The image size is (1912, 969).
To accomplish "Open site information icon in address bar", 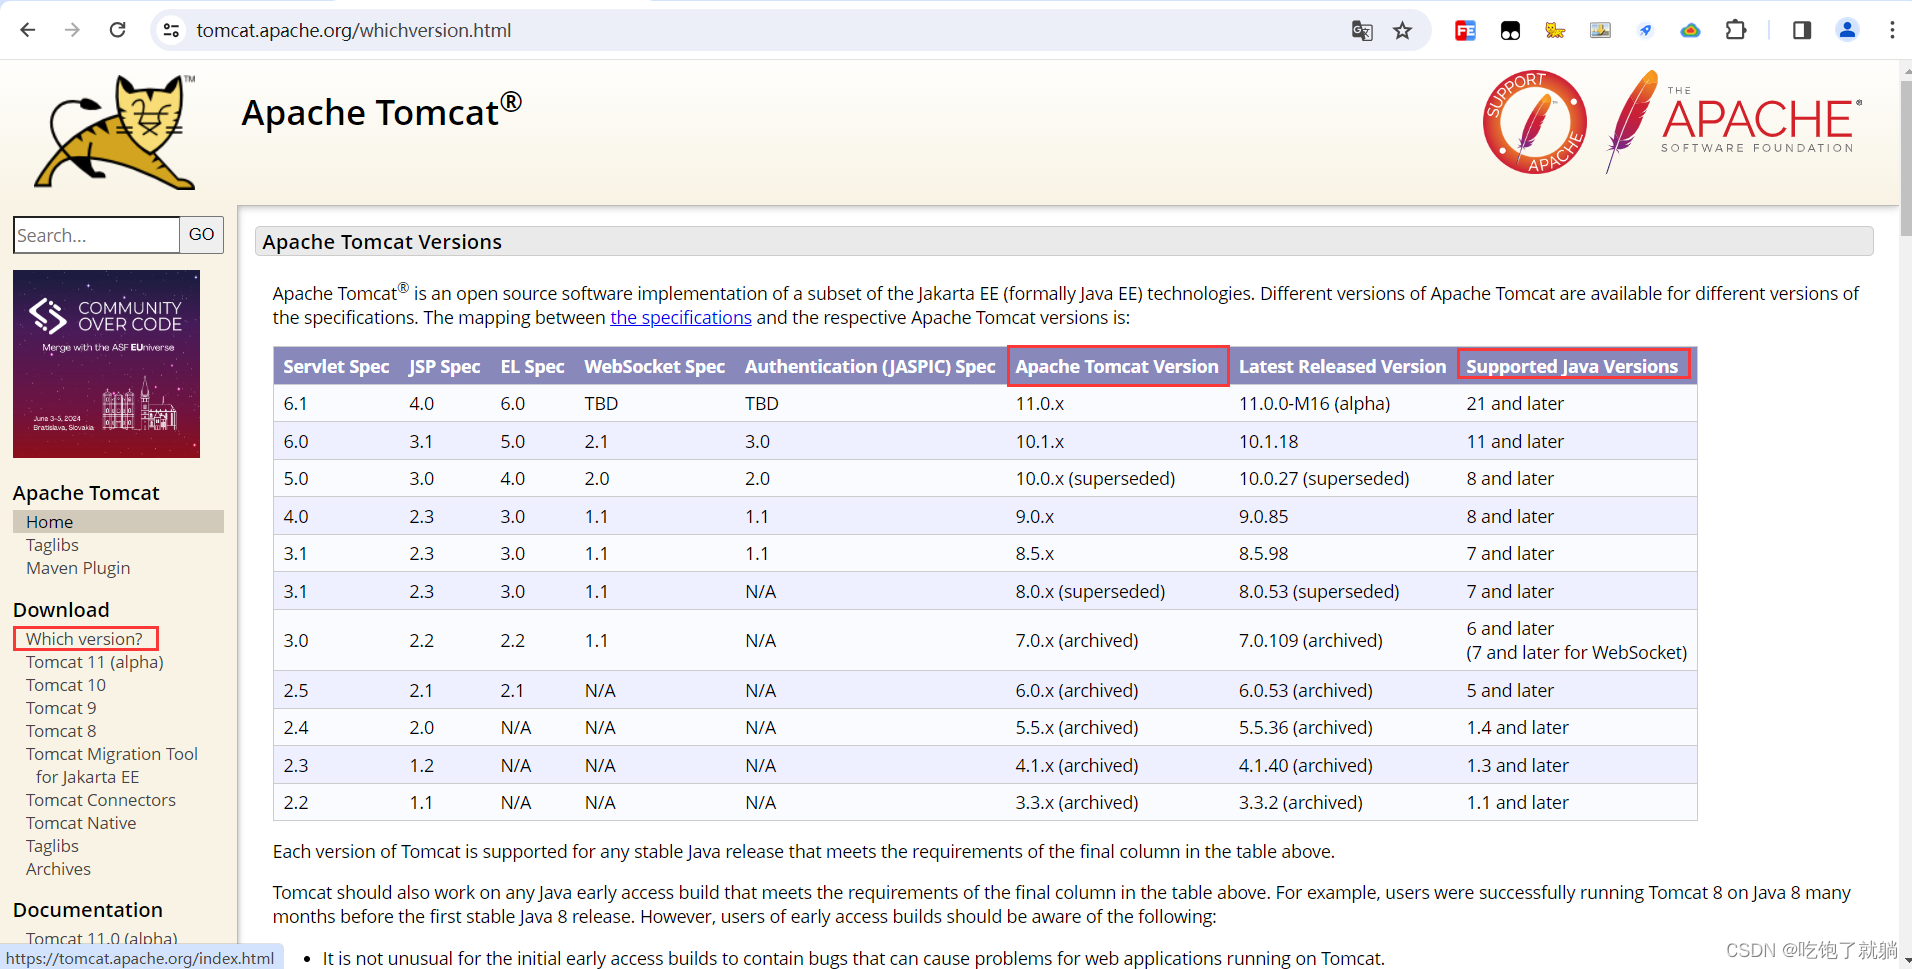I will point(172,30).
